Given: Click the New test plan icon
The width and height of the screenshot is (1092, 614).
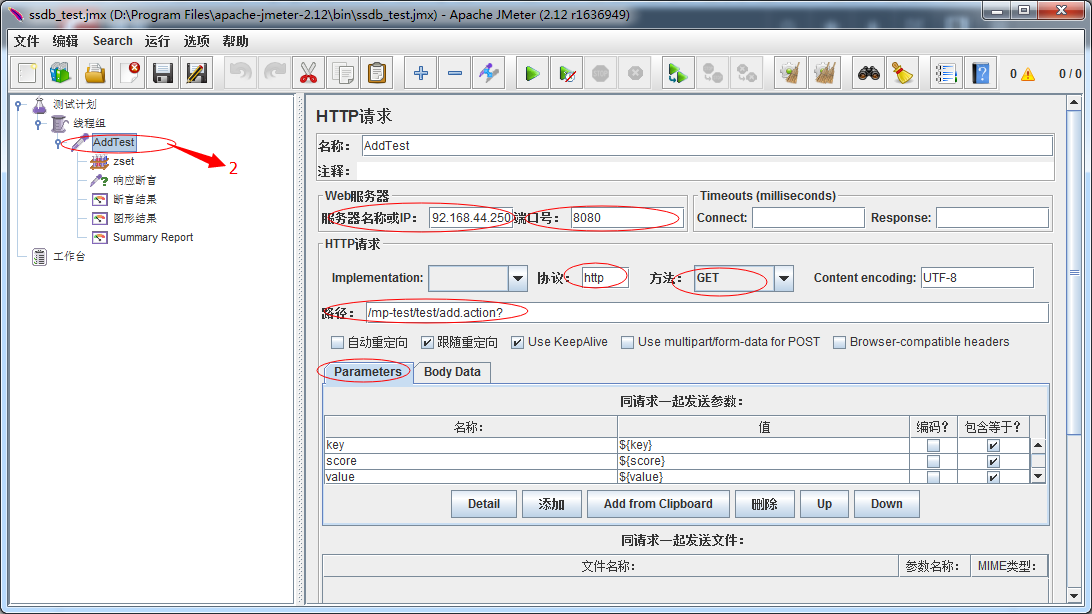Looking at the screenshot, I should tap(27, 72).
